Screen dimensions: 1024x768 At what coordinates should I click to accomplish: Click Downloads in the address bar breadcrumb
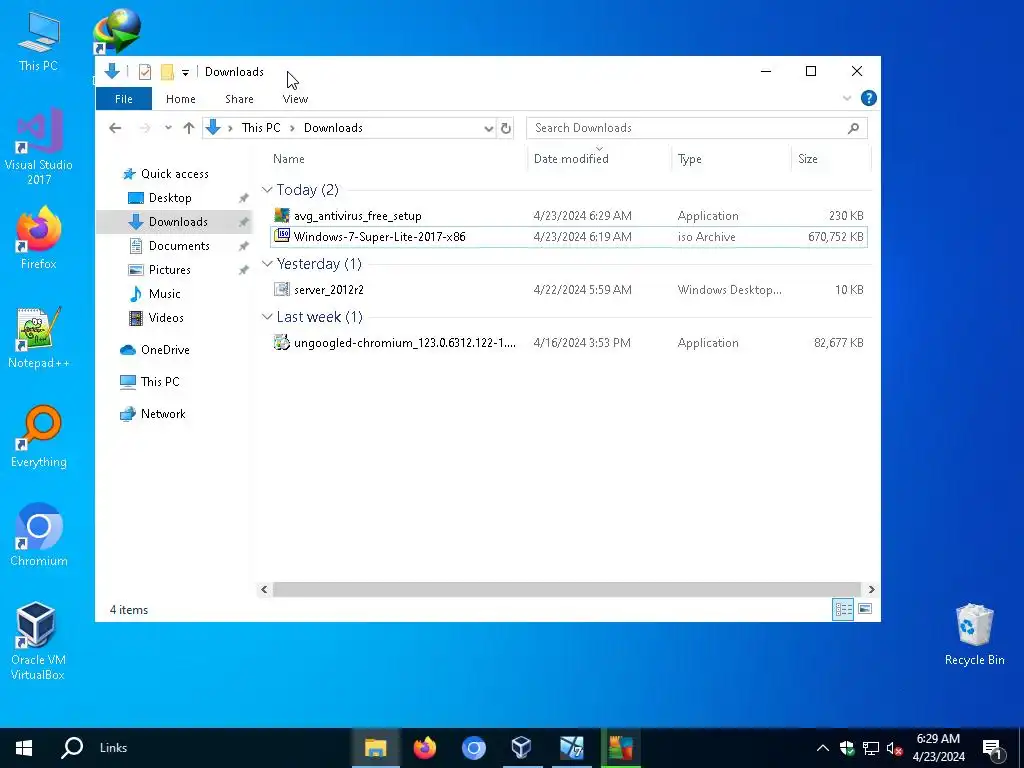pyautogui.click(x=333, y=128)
